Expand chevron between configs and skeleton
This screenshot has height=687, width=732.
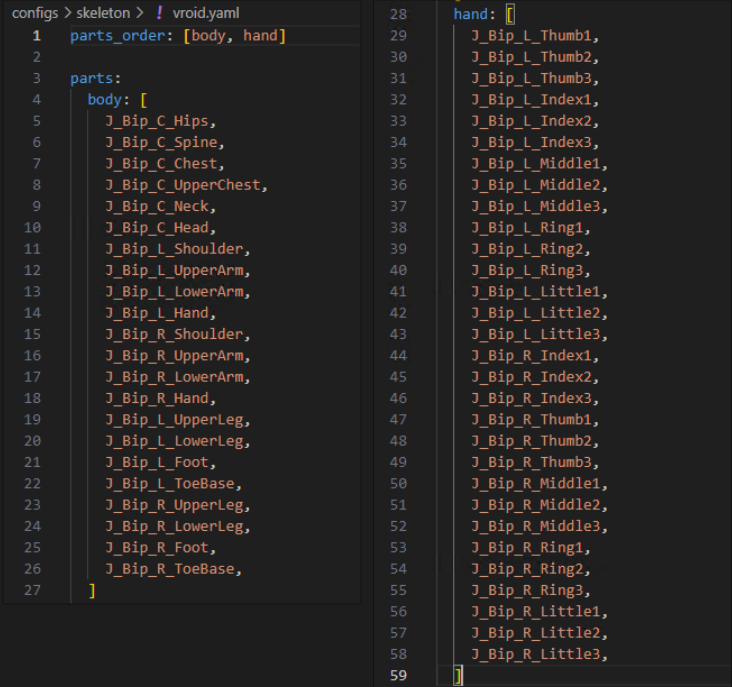(68, 13)
